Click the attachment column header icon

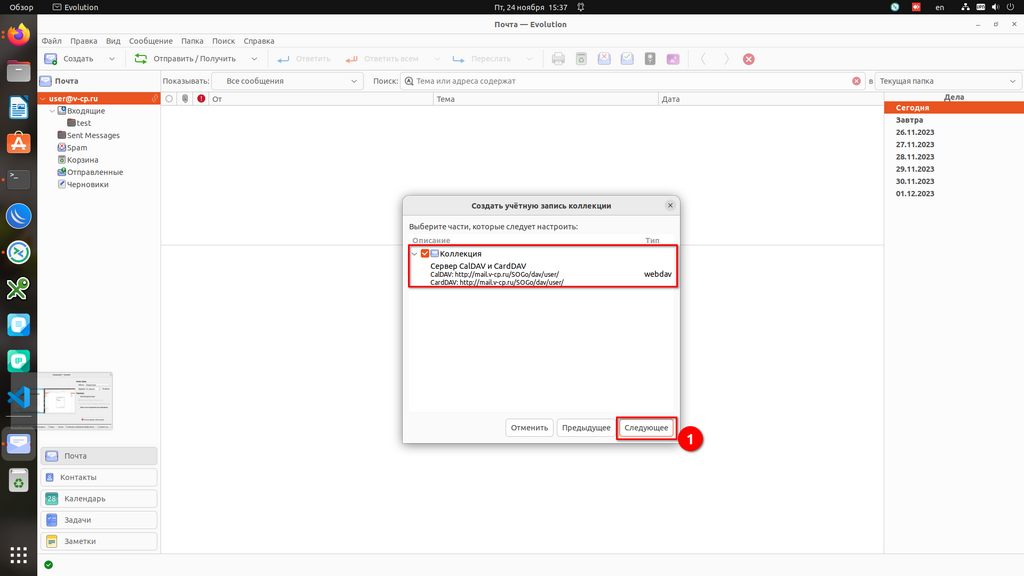pos(185,99)
